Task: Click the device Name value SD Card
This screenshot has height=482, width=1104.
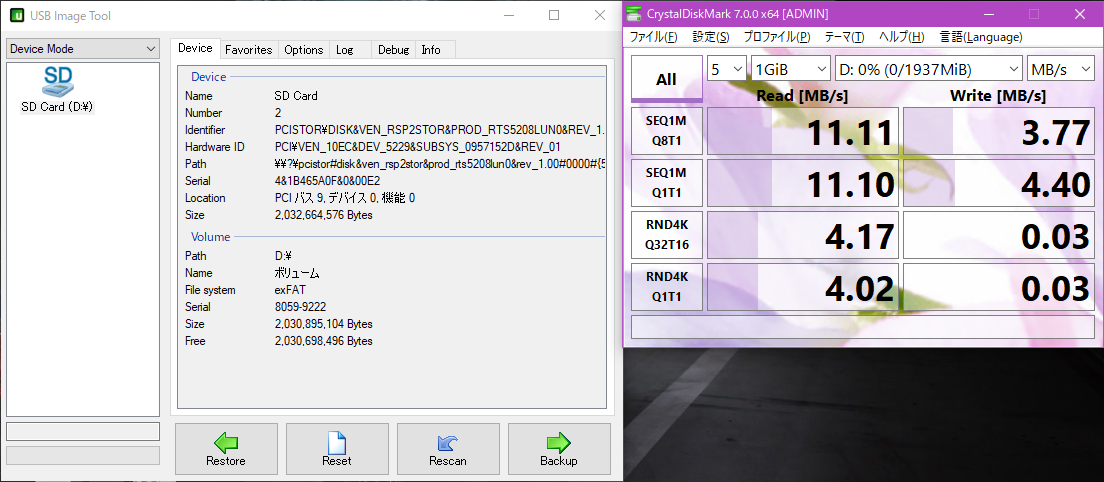Action: [296, 96]
